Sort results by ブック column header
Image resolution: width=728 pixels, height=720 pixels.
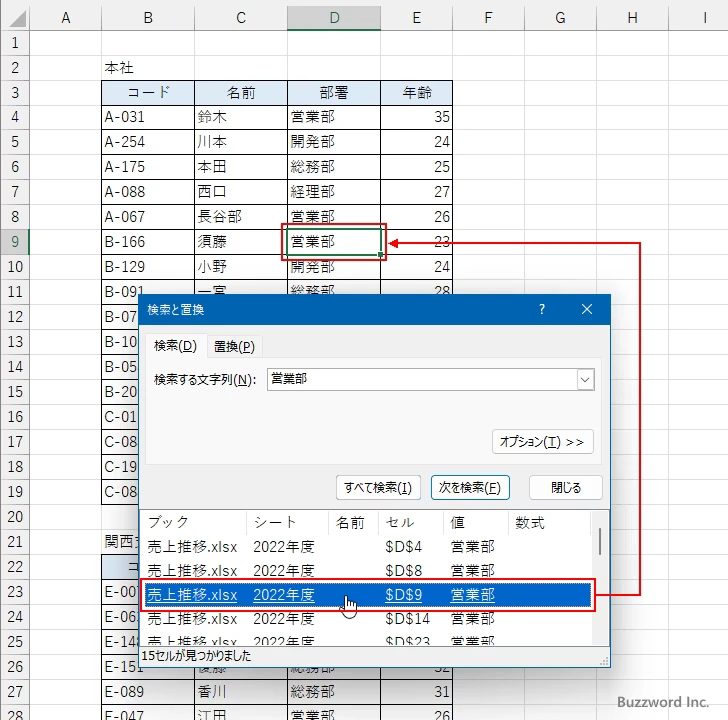click(193, 522)
